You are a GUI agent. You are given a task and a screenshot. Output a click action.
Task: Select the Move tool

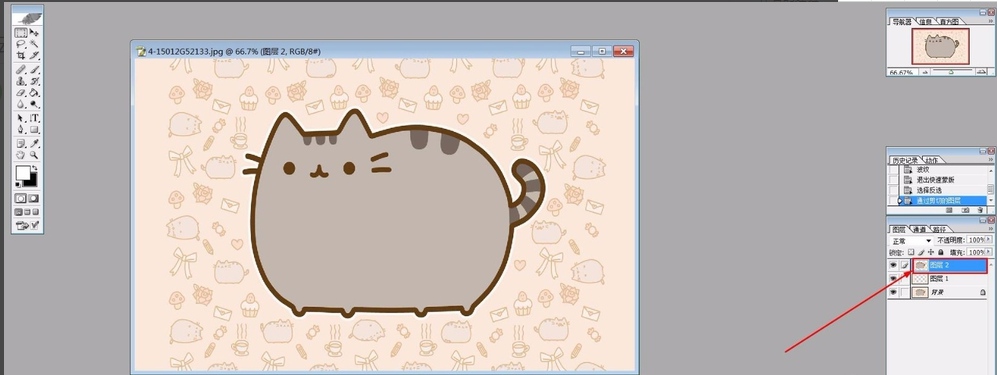tap(34, 32)
